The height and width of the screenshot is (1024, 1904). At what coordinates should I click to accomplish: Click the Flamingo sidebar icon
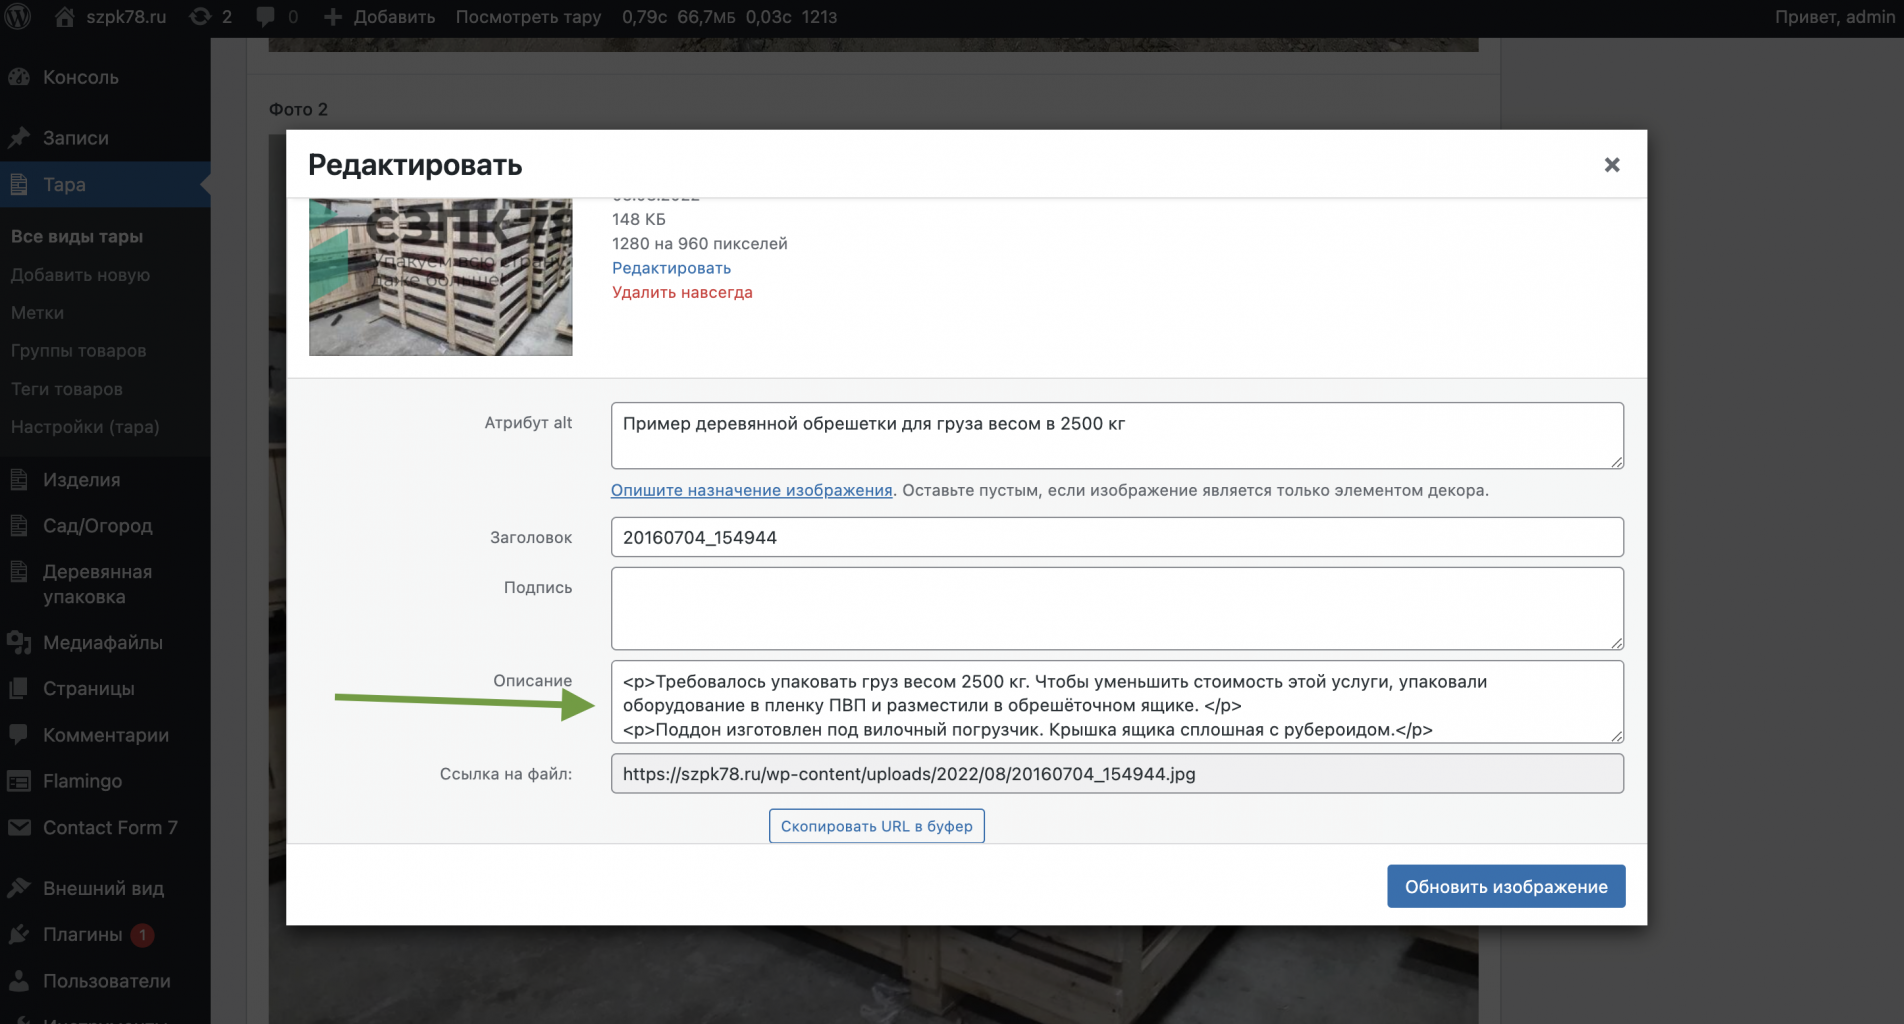(18, 781)
